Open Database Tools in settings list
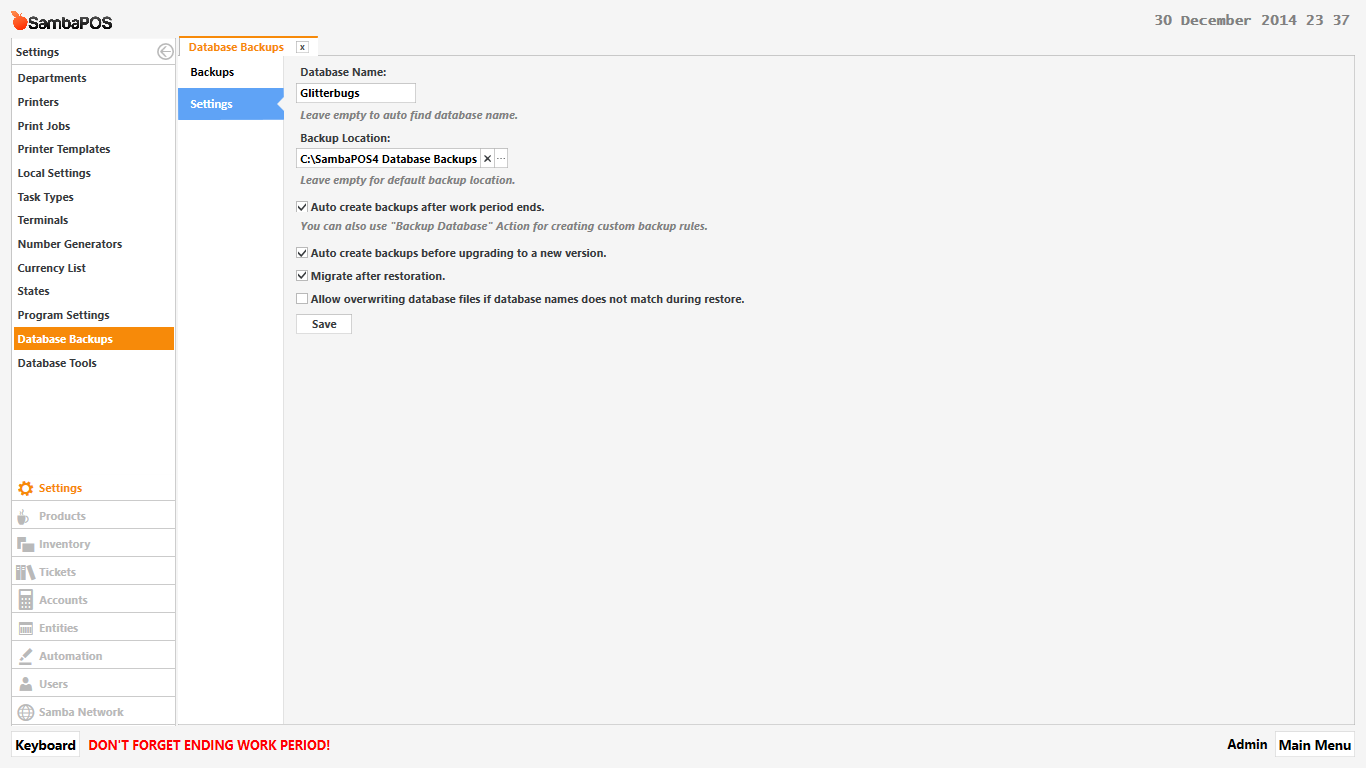This screenshot has height=768, width=1366. tap(57, 363)
